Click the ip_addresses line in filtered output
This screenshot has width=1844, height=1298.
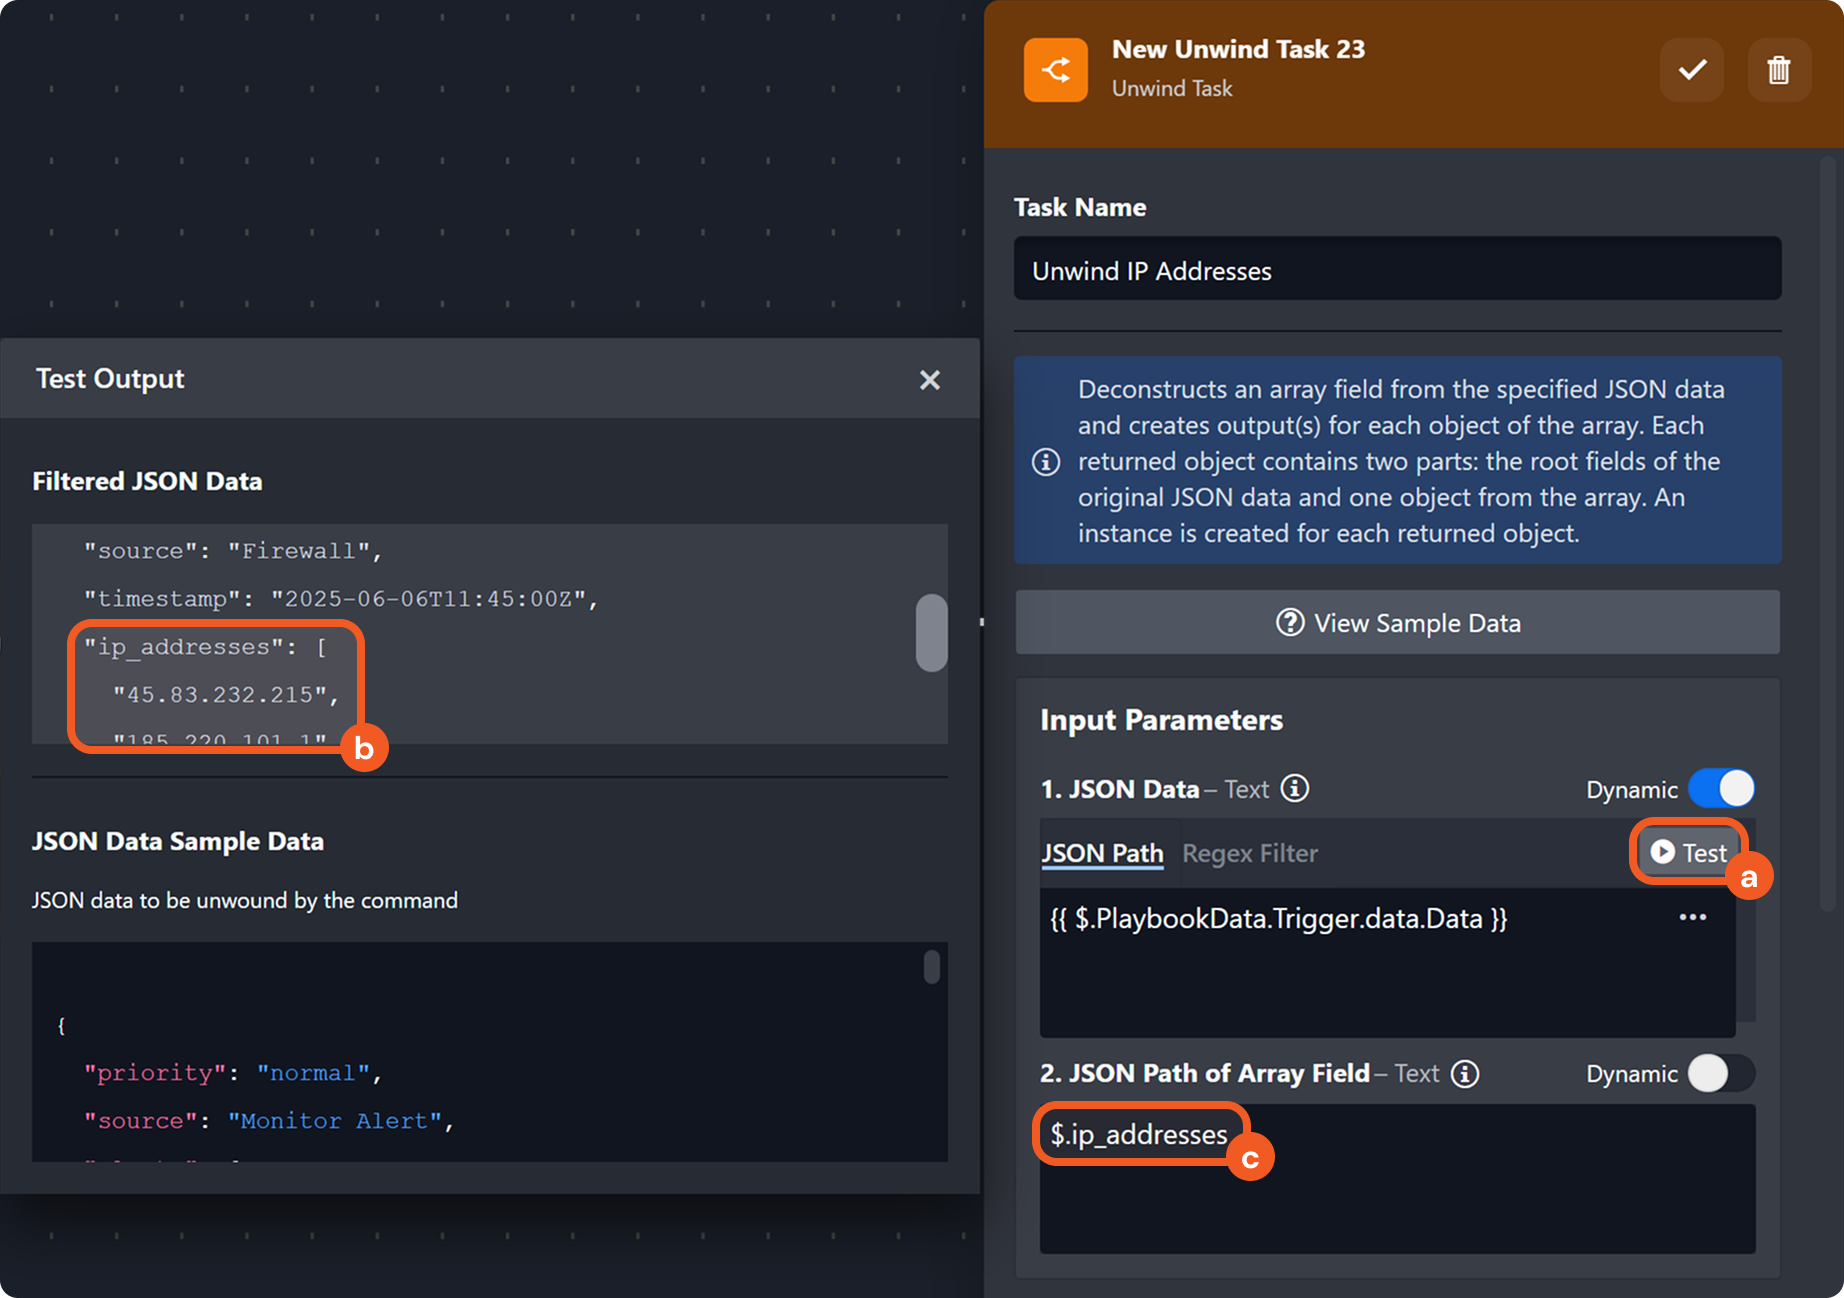coord(205,648)
